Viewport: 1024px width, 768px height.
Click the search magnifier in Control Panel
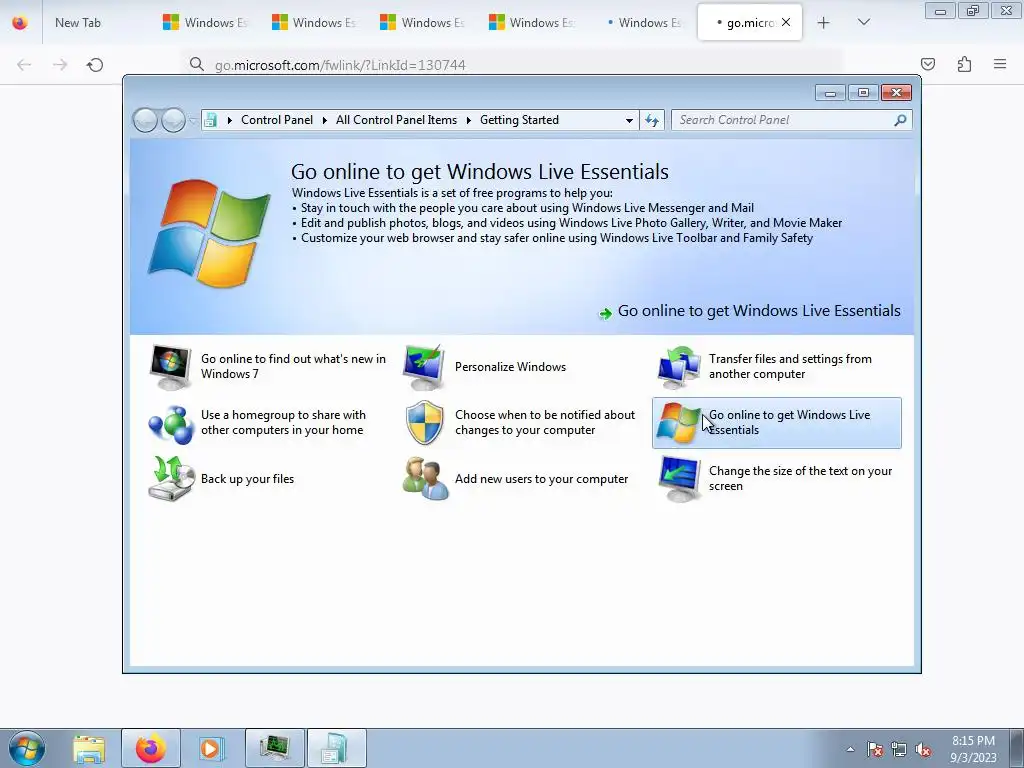point(900,120)
